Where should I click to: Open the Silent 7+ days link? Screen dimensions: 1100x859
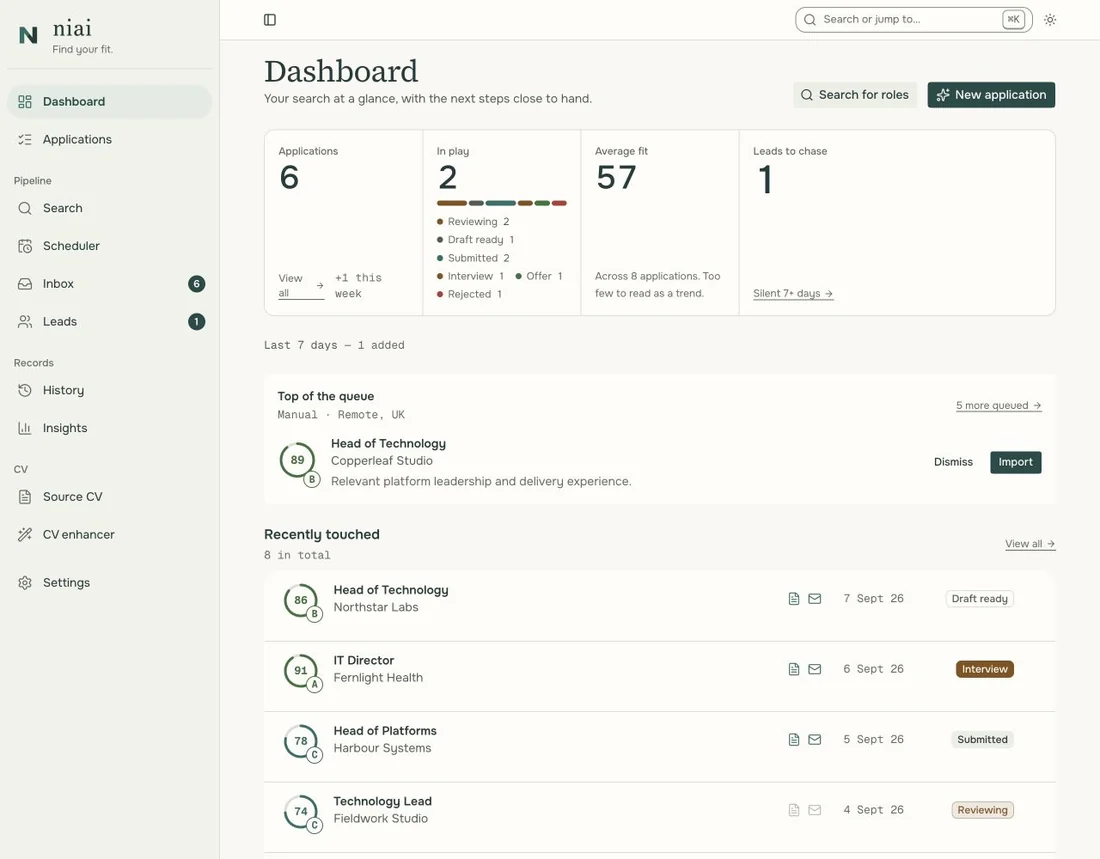tap(793, 293)
